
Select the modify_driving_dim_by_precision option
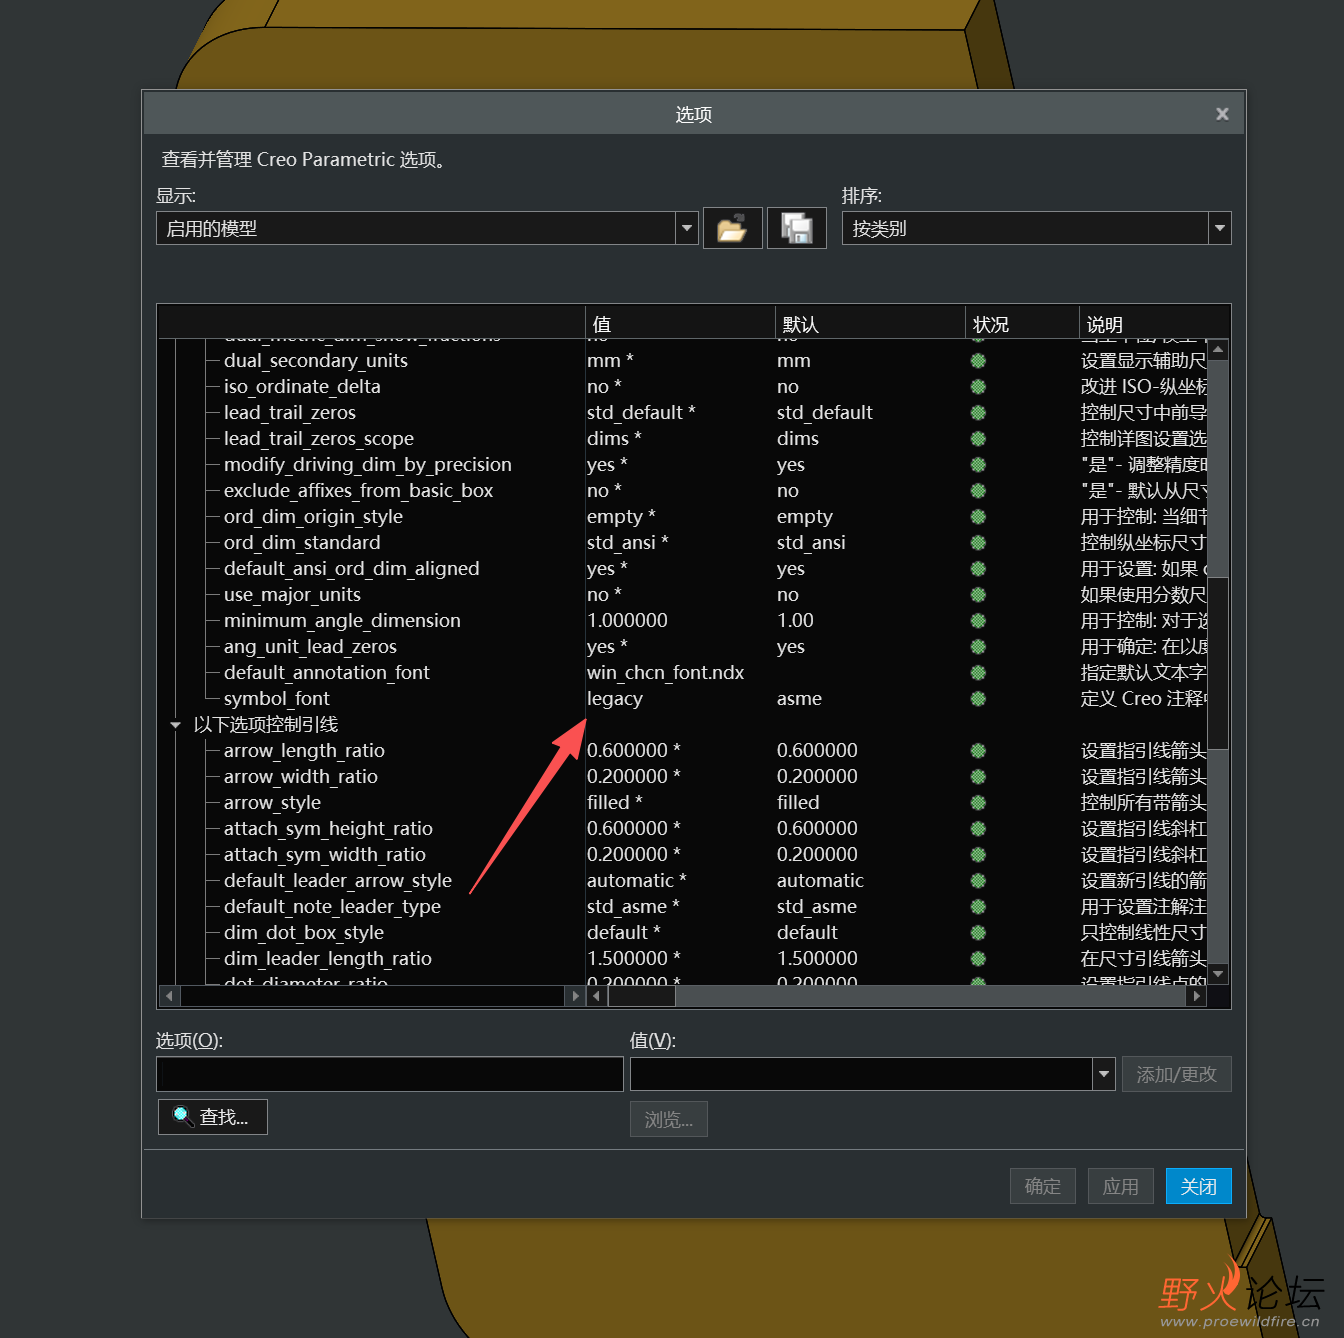[368, 465]
